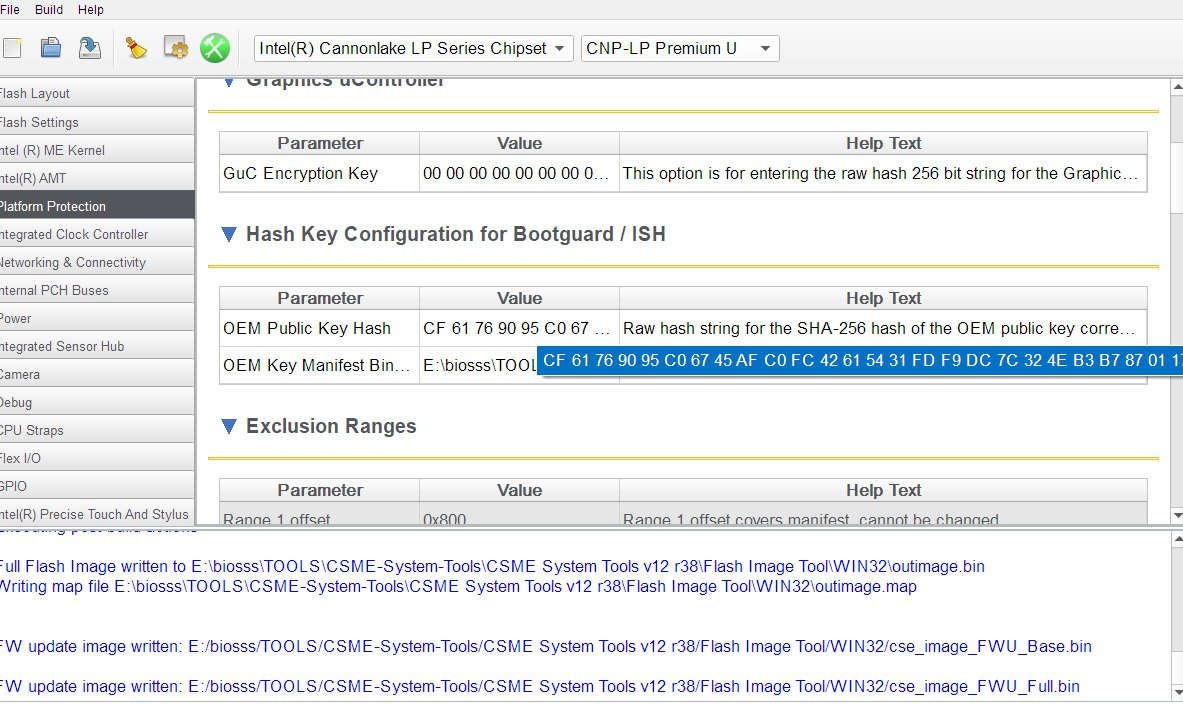Open build settings via the gear icon
Image resolution: width=1183 pixels, height=715 pixels.
click(176, 48)
